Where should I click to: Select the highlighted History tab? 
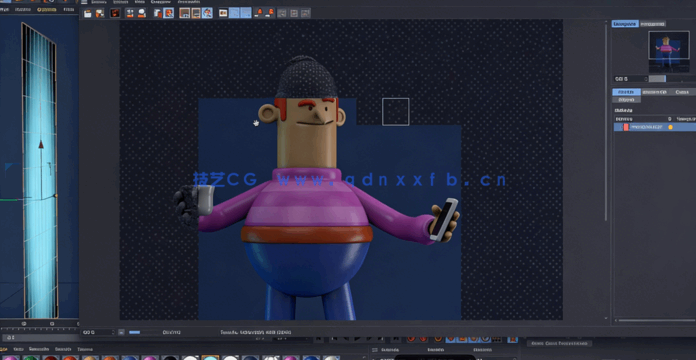[x=626, y=92]
